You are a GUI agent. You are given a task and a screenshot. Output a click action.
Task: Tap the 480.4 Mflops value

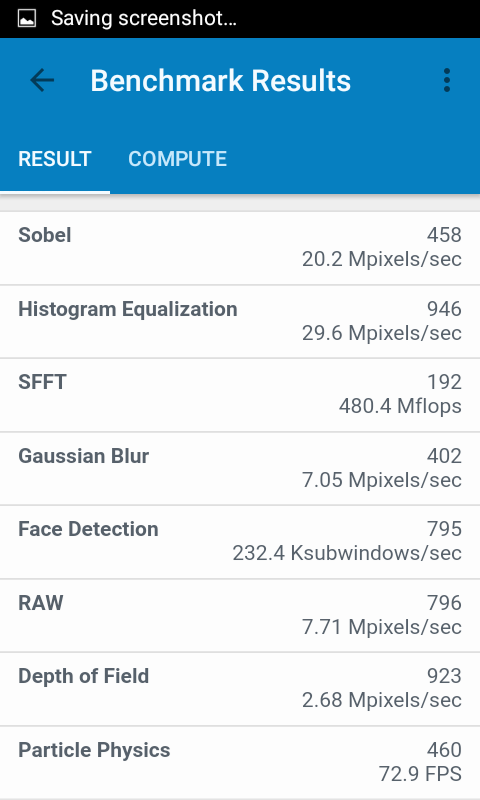[x=400, y=407]
